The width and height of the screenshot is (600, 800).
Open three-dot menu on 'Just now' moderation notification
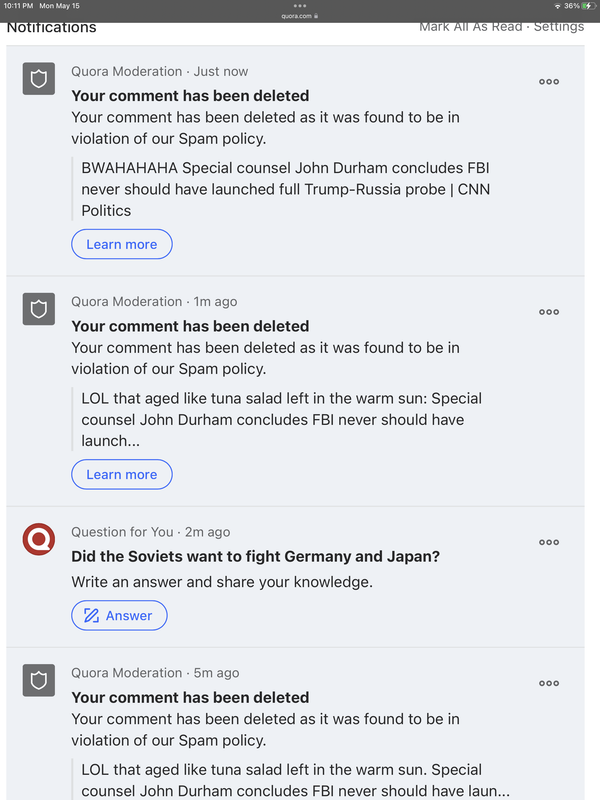[549, 82]
